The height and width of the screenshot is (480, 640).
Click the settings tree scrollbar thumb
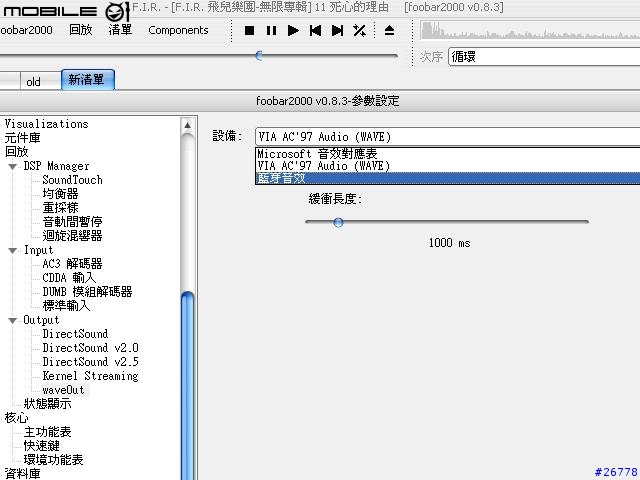tap(187, 386)
